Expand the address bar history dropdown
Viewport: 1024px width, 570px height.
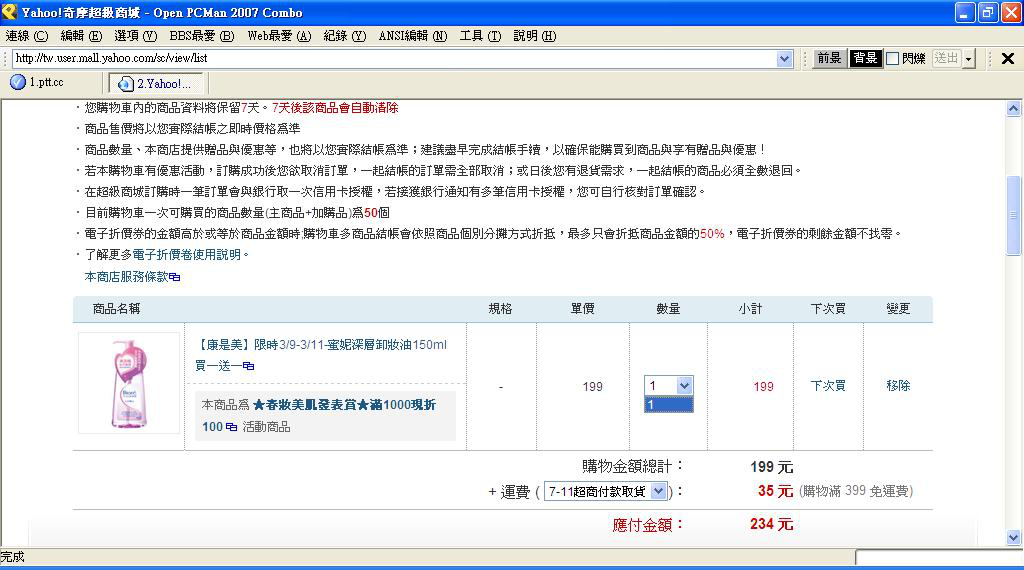[784, 59]
